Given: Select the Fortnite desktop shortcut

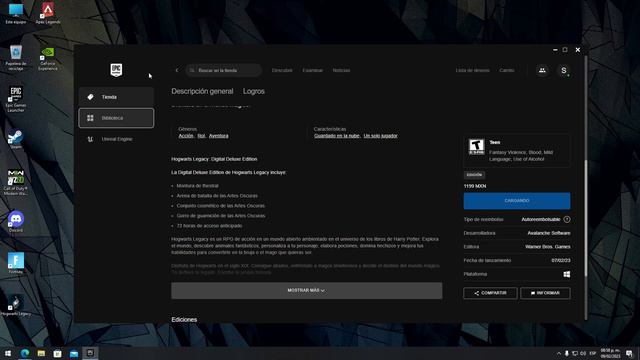Looking at the screenshot, I should [16, 262].
